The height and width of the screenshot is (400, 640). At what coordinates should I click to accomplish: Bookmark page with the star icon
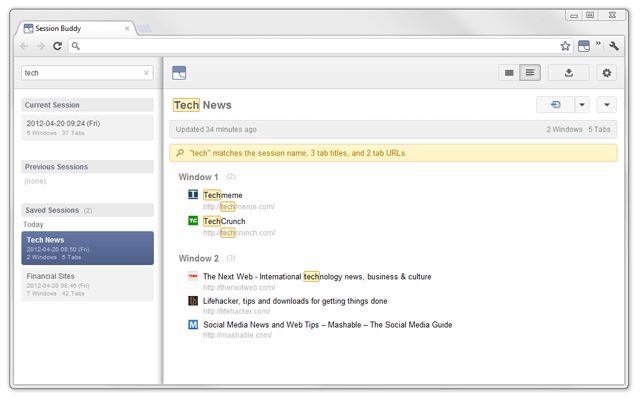click(x=565, y=46)
